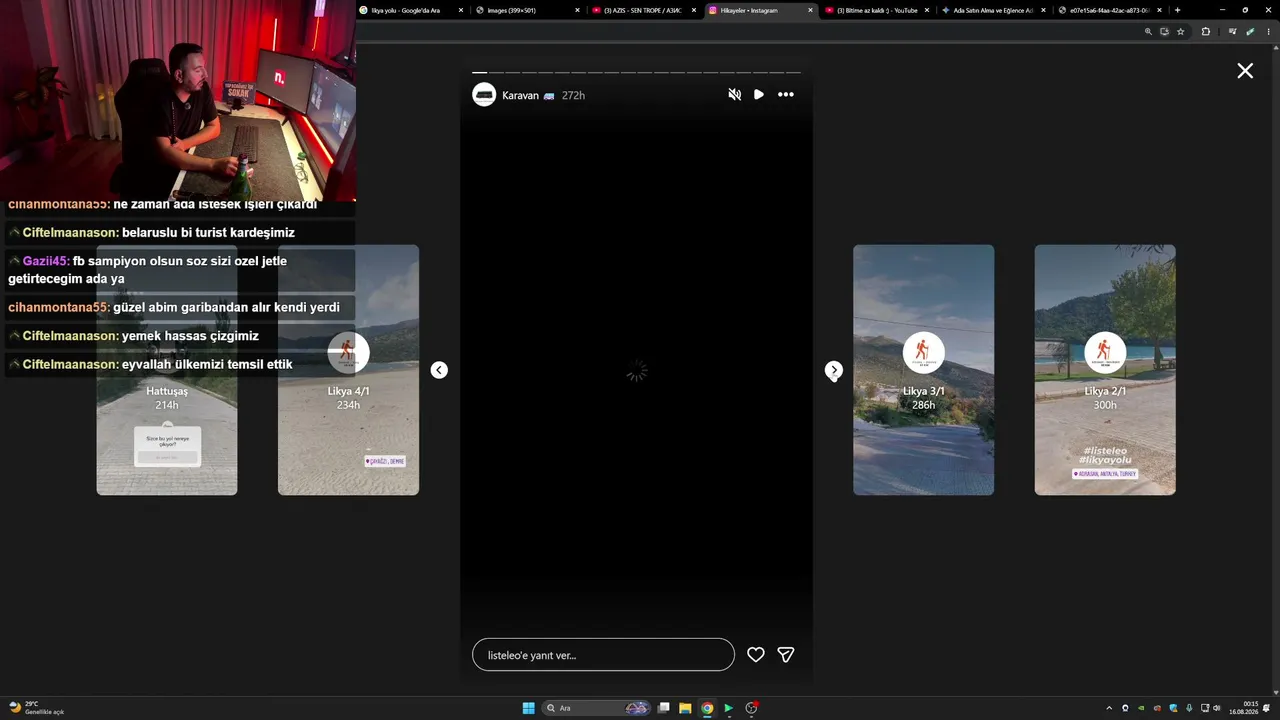Close the Instagram story viewer
Viewport: 1280px width, 720px height.
(1245, 71)
